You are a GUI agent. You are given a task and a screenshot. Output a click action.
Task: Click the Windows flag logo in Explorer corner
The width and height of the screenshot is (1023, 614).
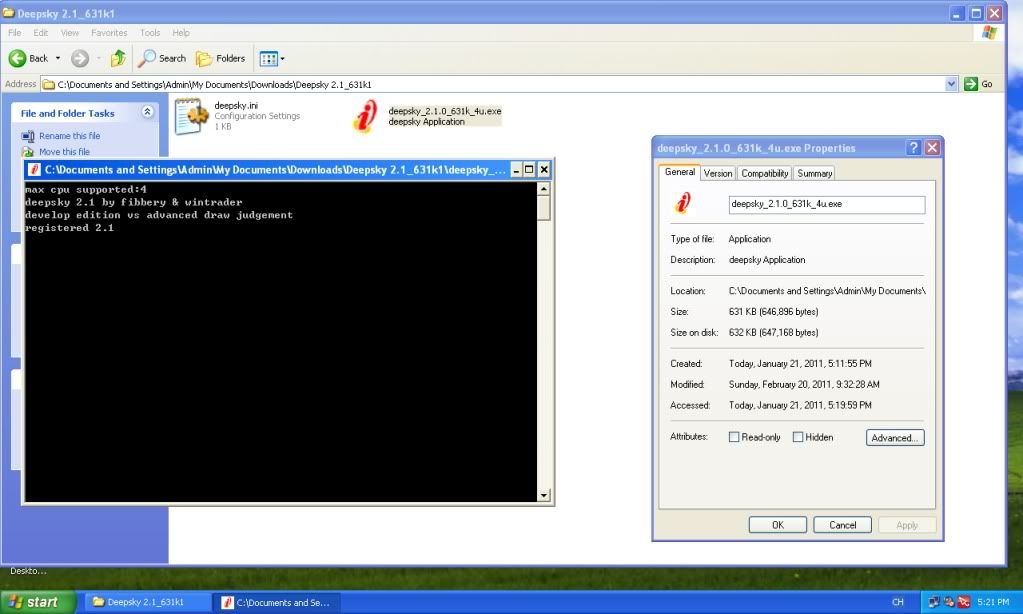989,33
